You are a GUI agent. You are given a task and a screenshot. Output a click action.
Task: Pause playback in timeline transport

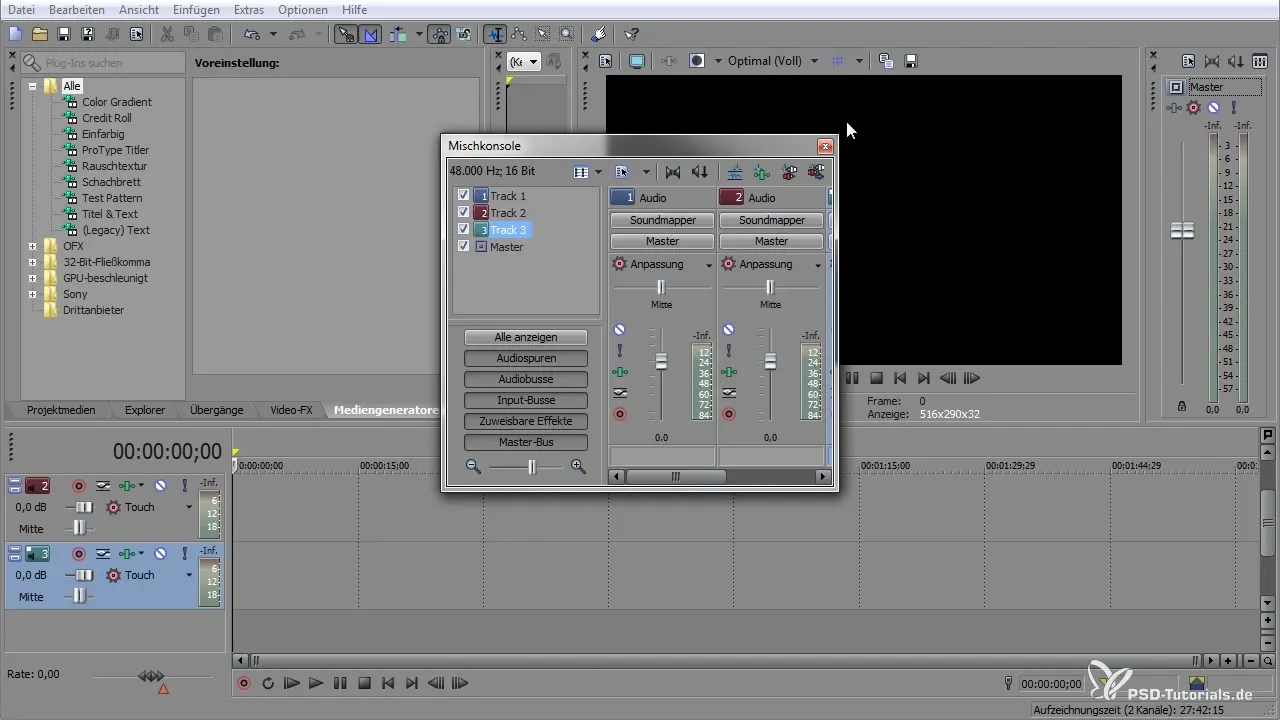(x=340, y=684)
